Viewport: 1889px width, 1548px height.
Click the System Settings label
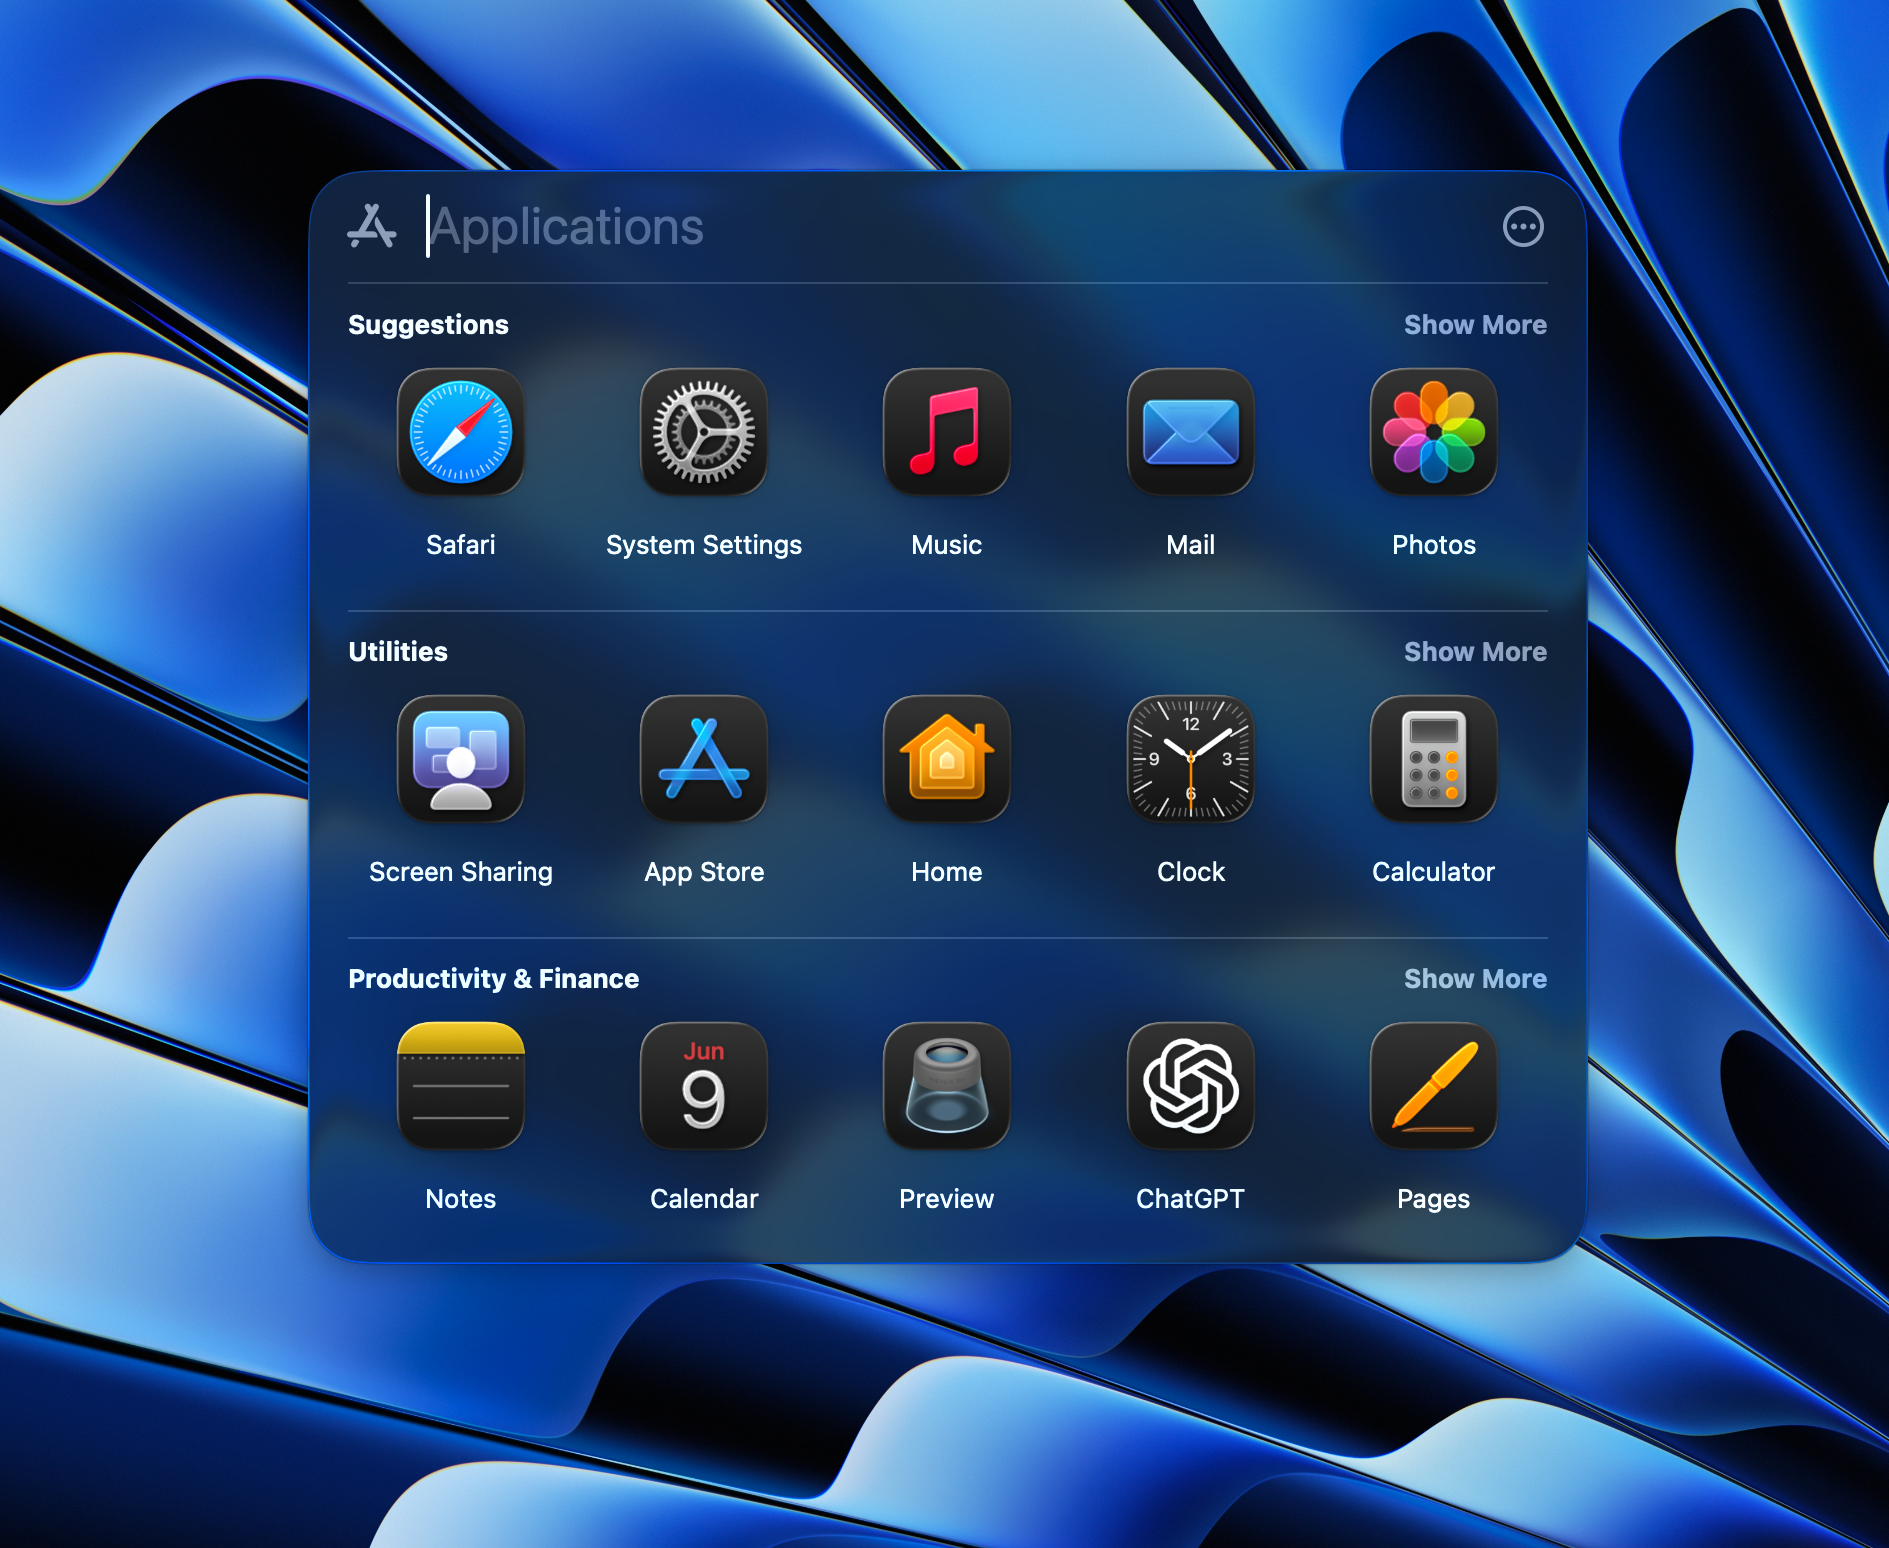click(x=704, y=545)
